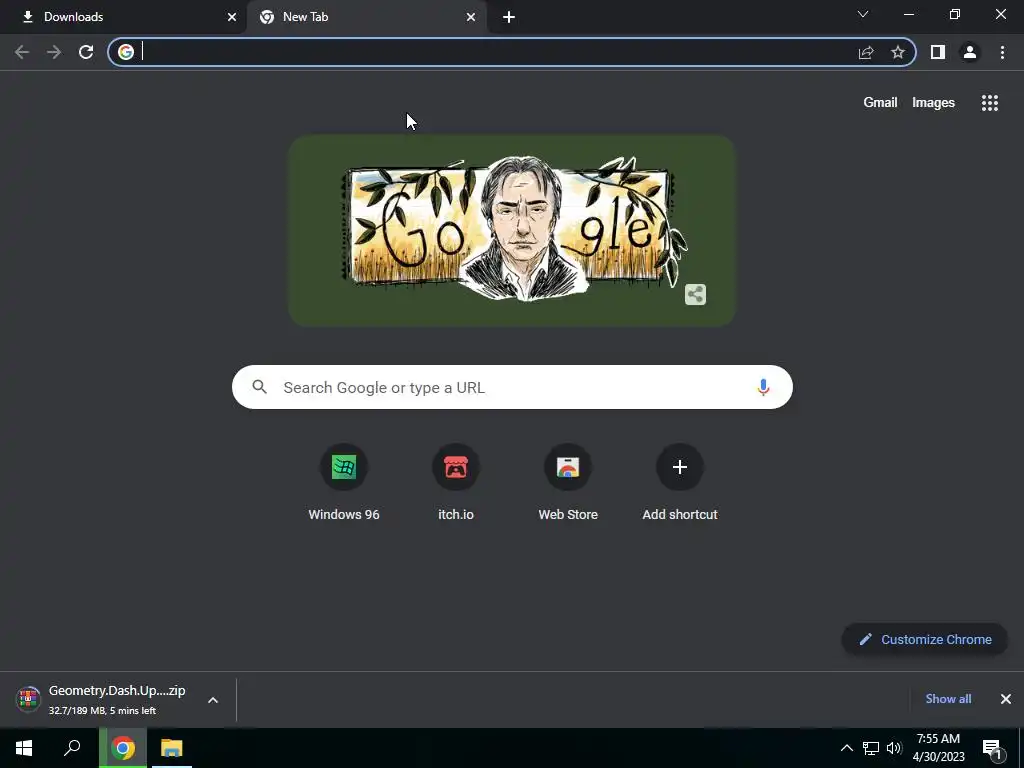Open the Web Store shortcut

(x=568, y=483)
